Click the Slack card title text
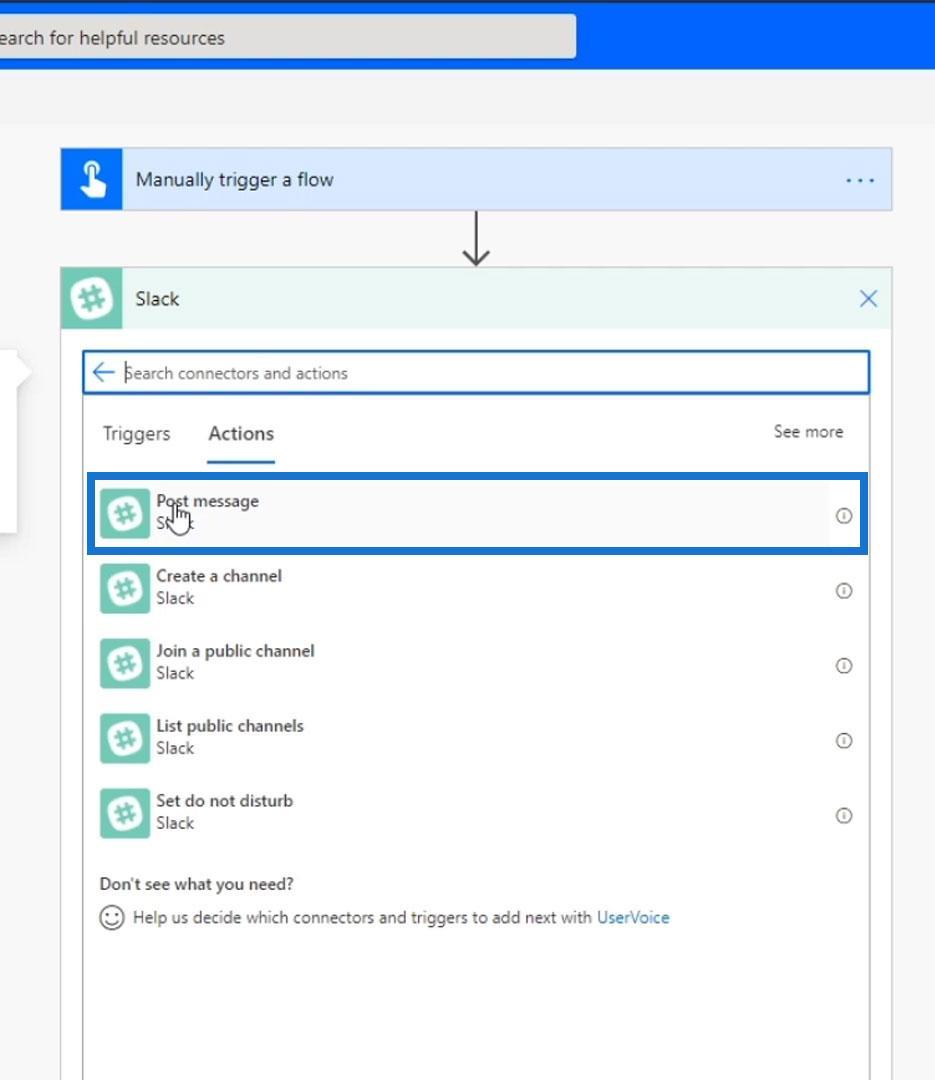This screenshot has height=1080, width=935. pyautogui.click(x=157, y=299)
